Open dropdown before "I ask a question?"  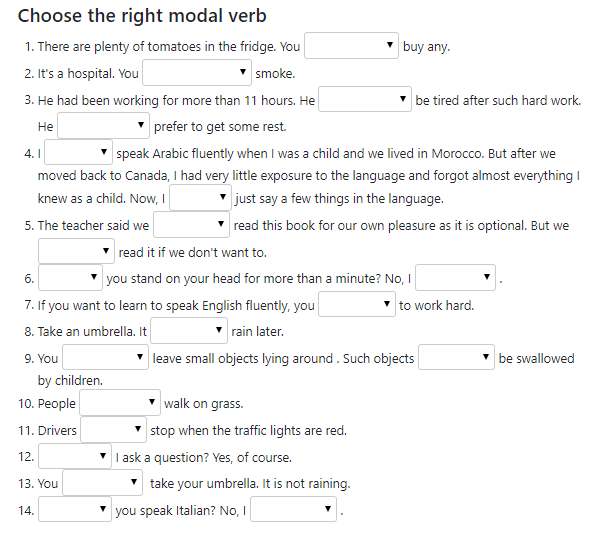coord(75,456)
